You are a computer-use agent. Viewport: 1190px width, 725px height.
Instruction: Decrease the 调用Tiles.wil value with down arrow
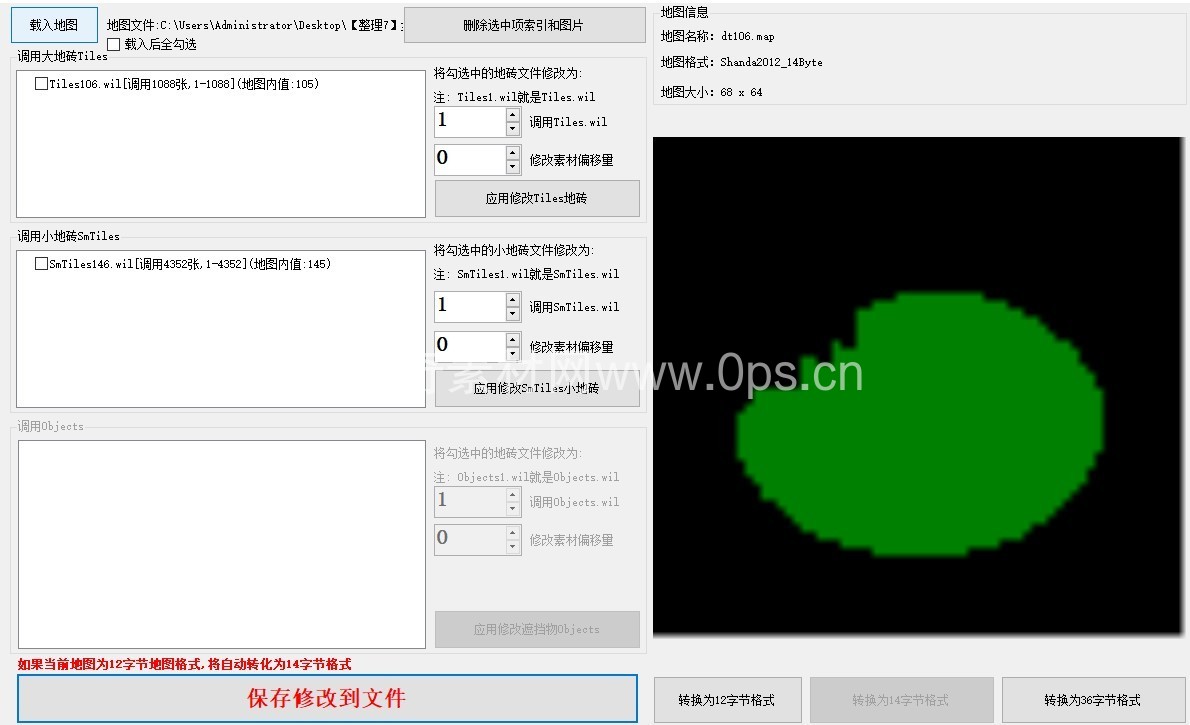[513, 129]
